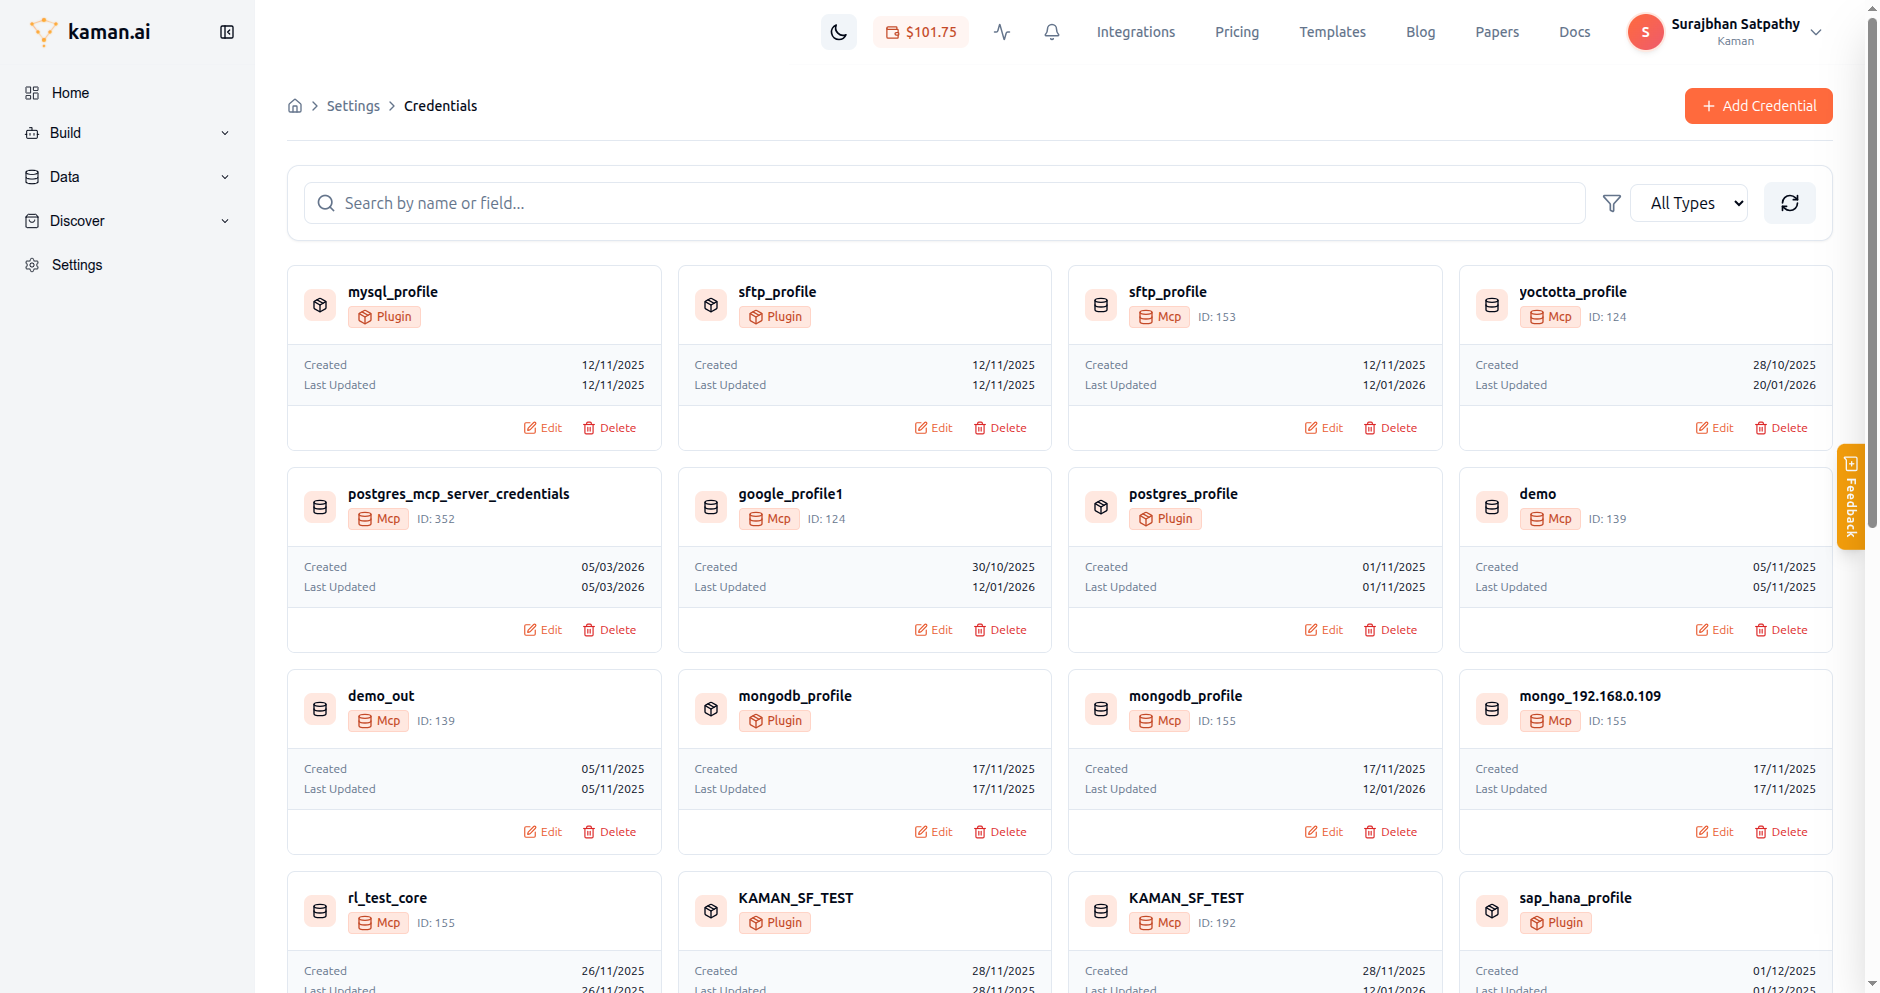Click the kaman.ai logo
This screenshot has height=993, width=1880.
[90, 32]
